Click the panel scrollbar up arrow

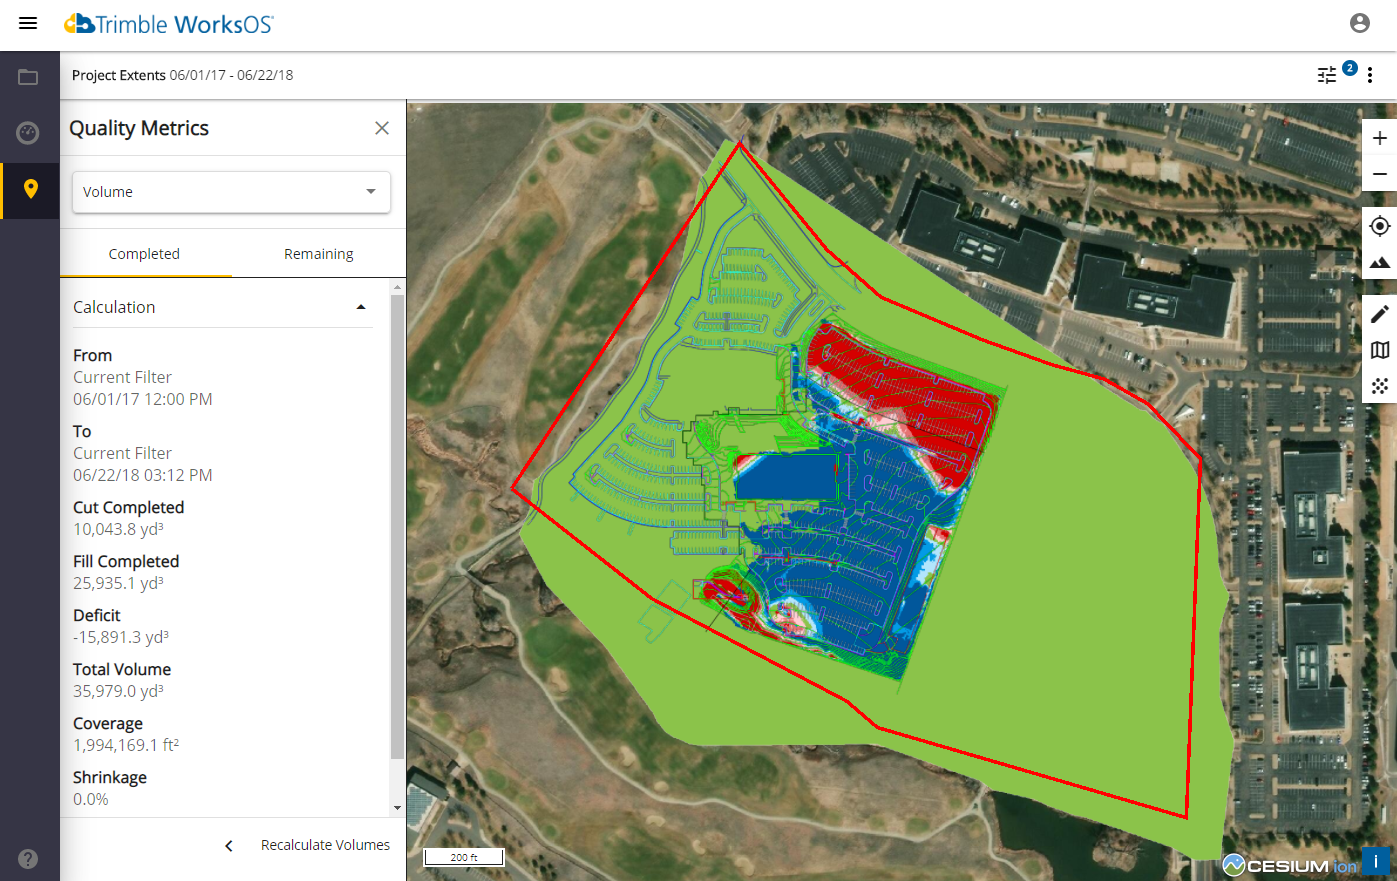click(398, 287)
